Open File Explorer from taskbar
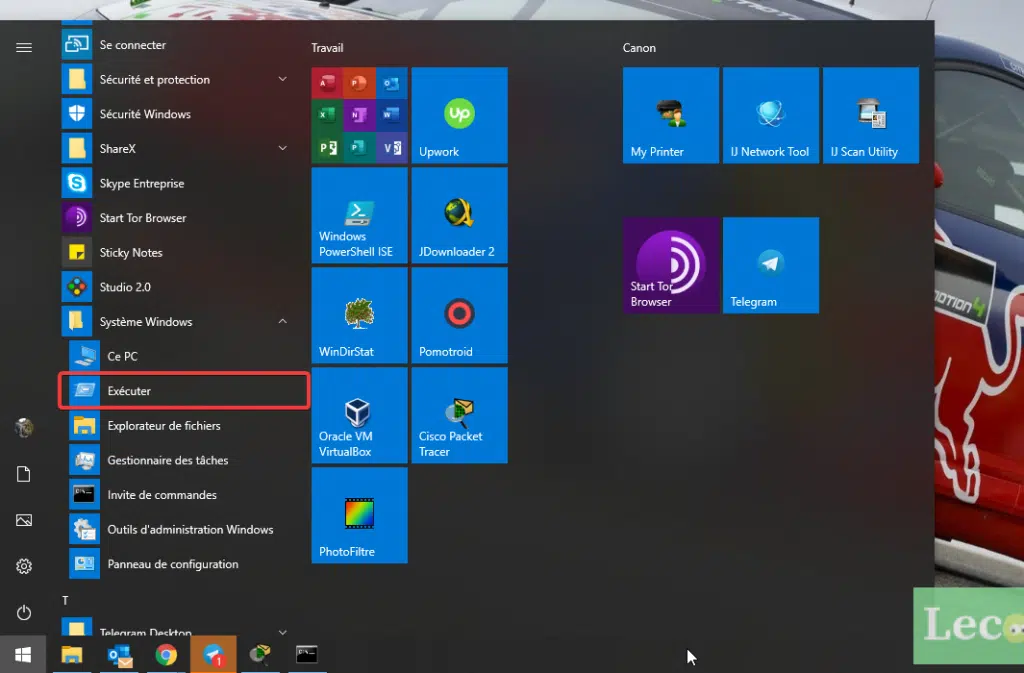The image size is (1024, 673). click(72, 655)
